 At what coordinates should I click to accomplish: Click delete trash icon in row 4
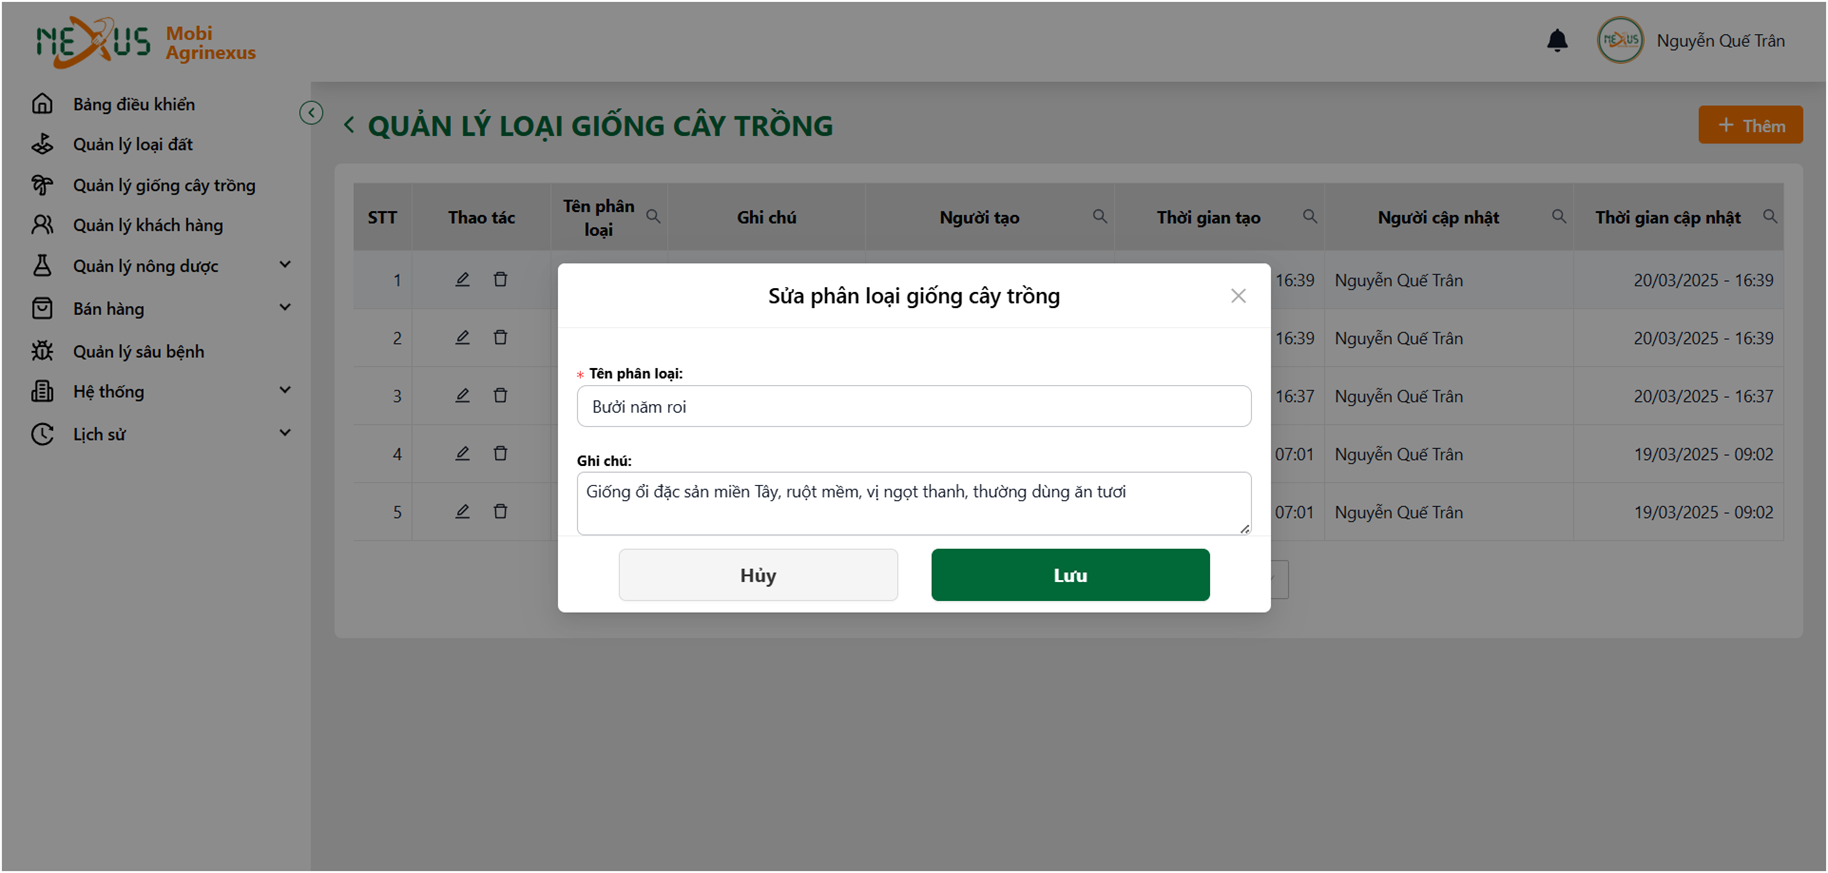[500, 453]
